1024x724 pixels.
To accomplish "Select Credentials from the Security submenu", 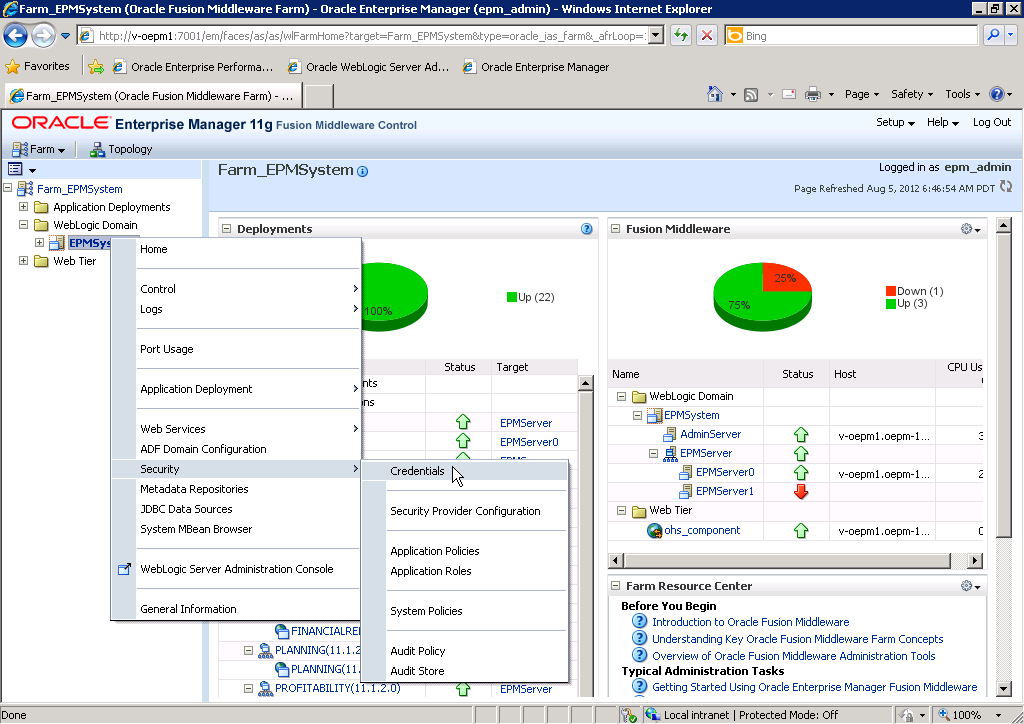I will 417,470.
